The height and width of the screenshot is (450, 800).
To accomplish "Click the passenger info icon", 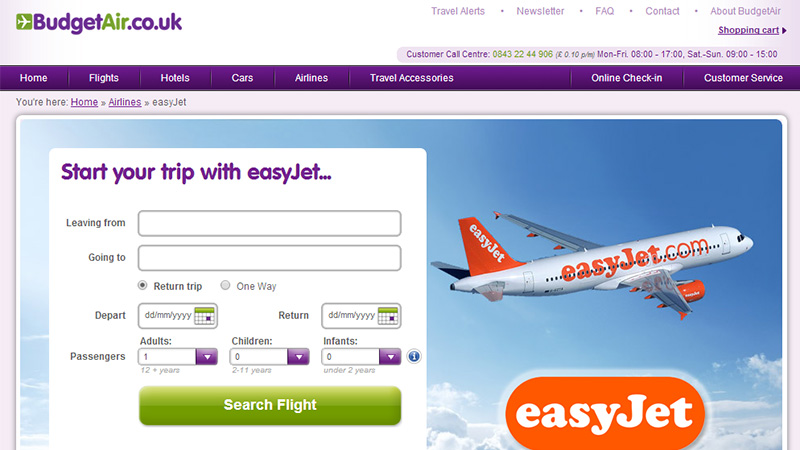I will pos(414,356).
